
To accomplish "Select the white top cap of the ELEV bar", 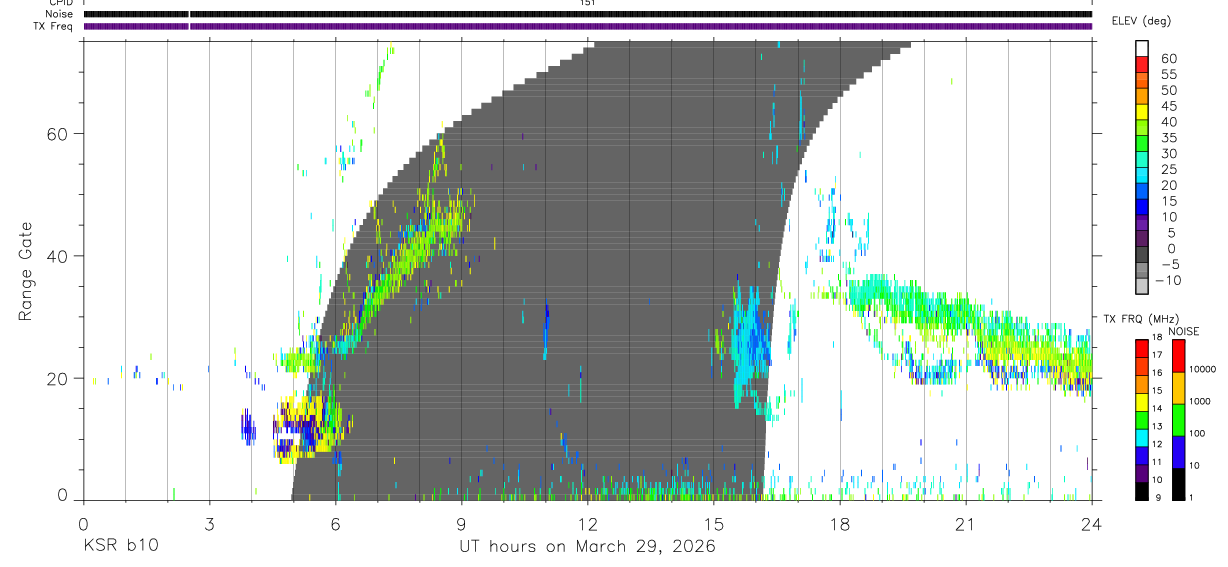I will tap(1142, 48).
